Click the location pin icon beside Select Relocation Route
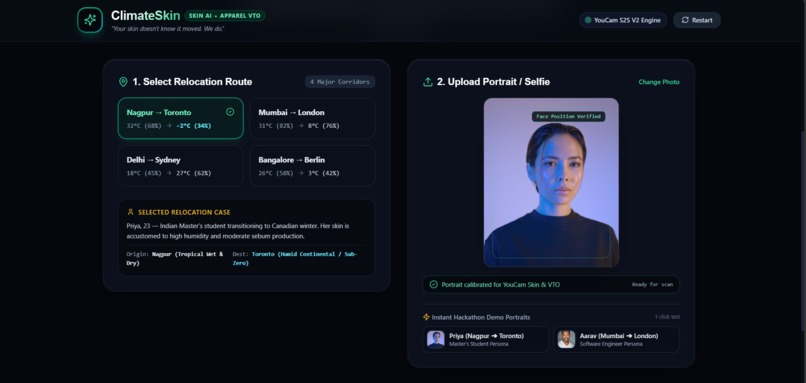Screen dimensions: 806x383 point(123,82)
